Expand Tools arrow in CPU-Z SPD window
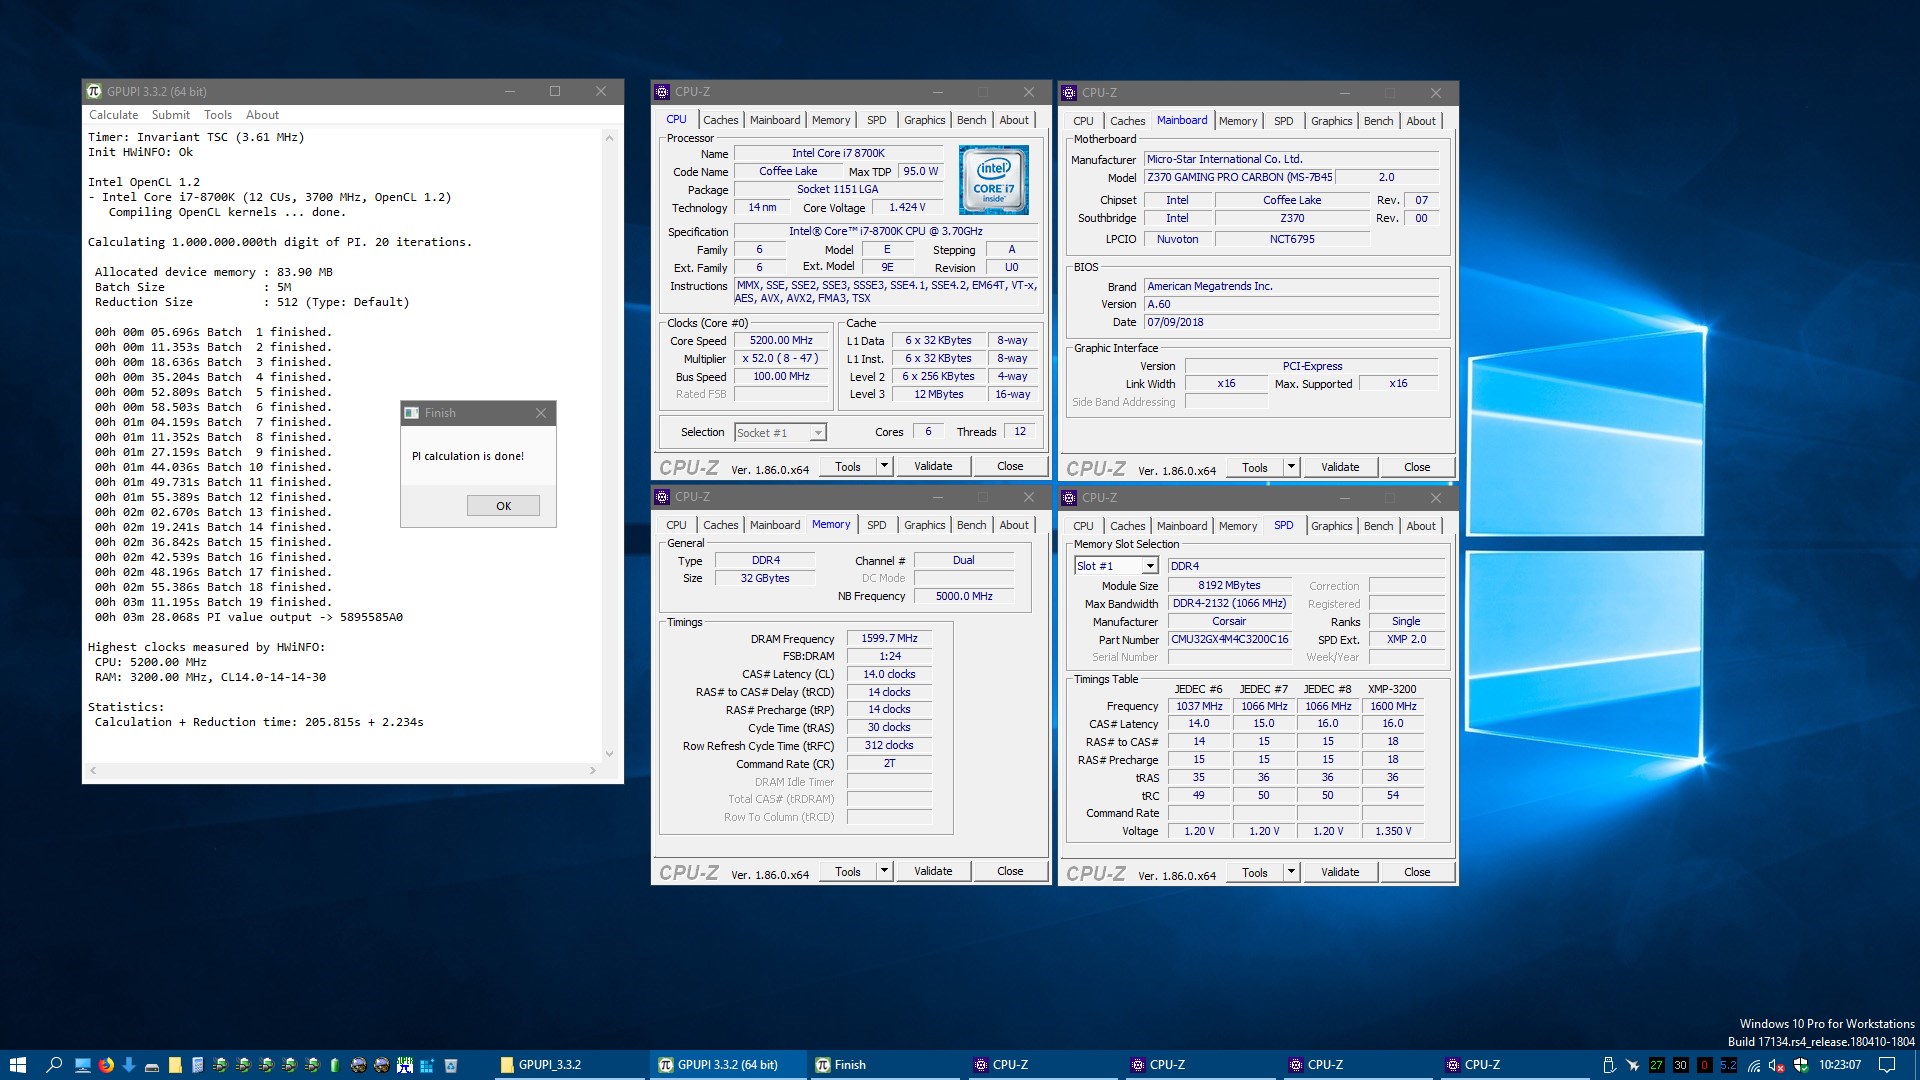1920x1080 pixels. click(x=1291, y=872)
